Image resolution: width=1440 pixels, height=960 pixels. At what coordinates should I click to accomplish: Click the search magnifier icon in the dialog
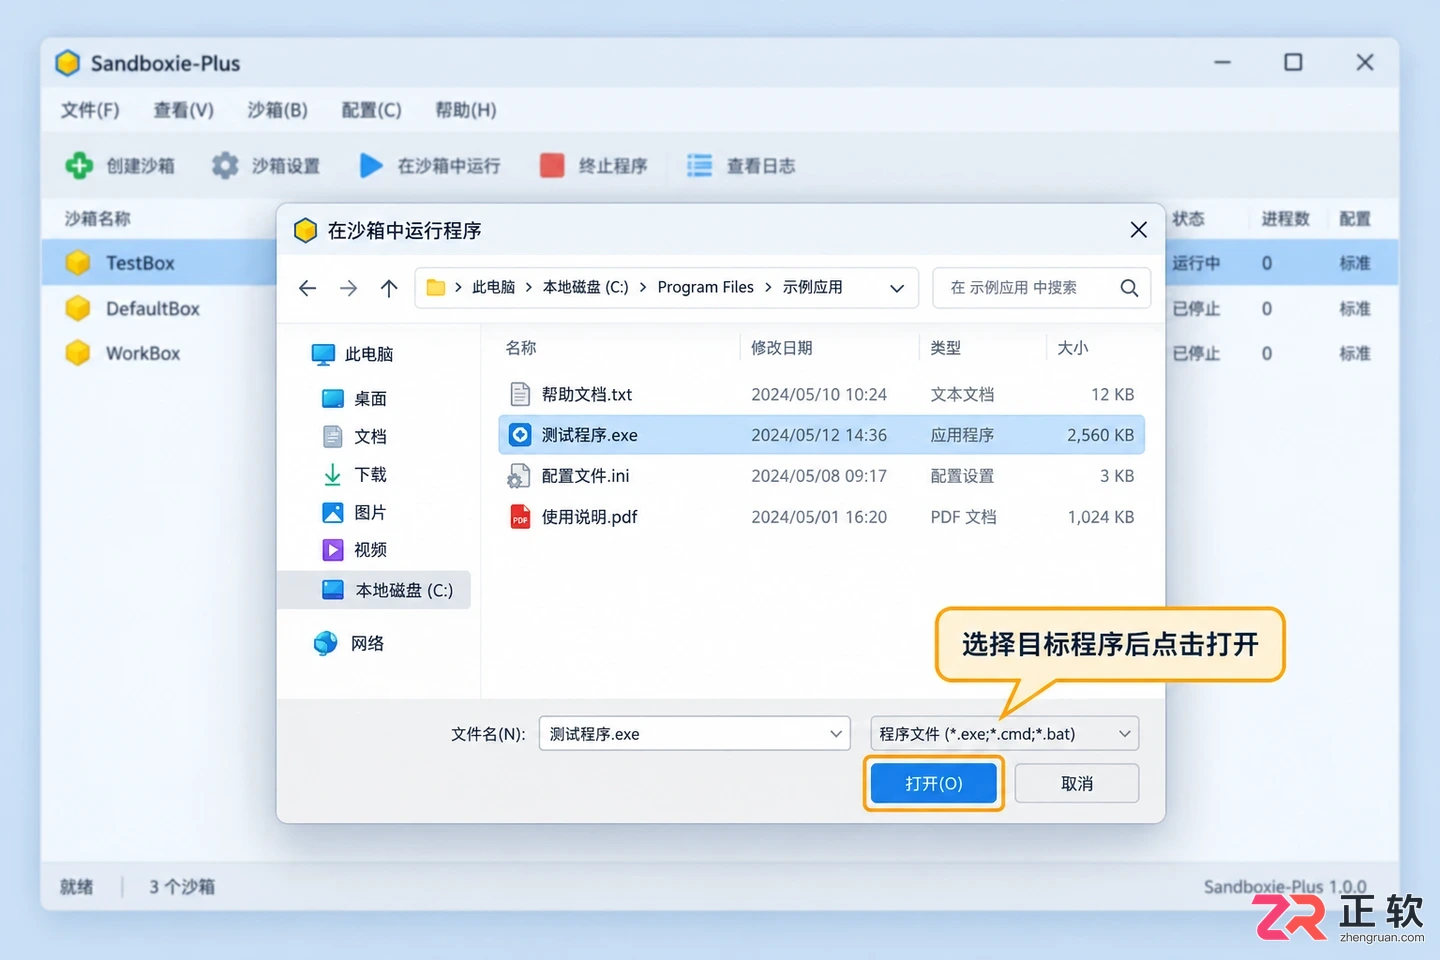[1129, 288]
